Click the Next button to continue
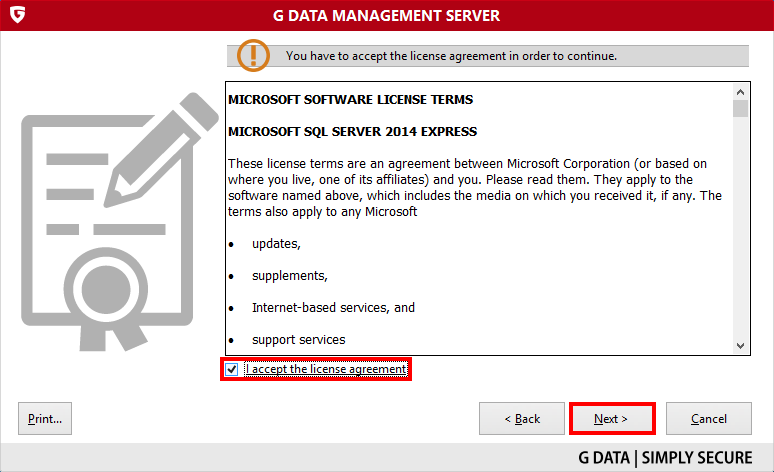Screen dimensions: 774x472 click(x=612, y=419)
